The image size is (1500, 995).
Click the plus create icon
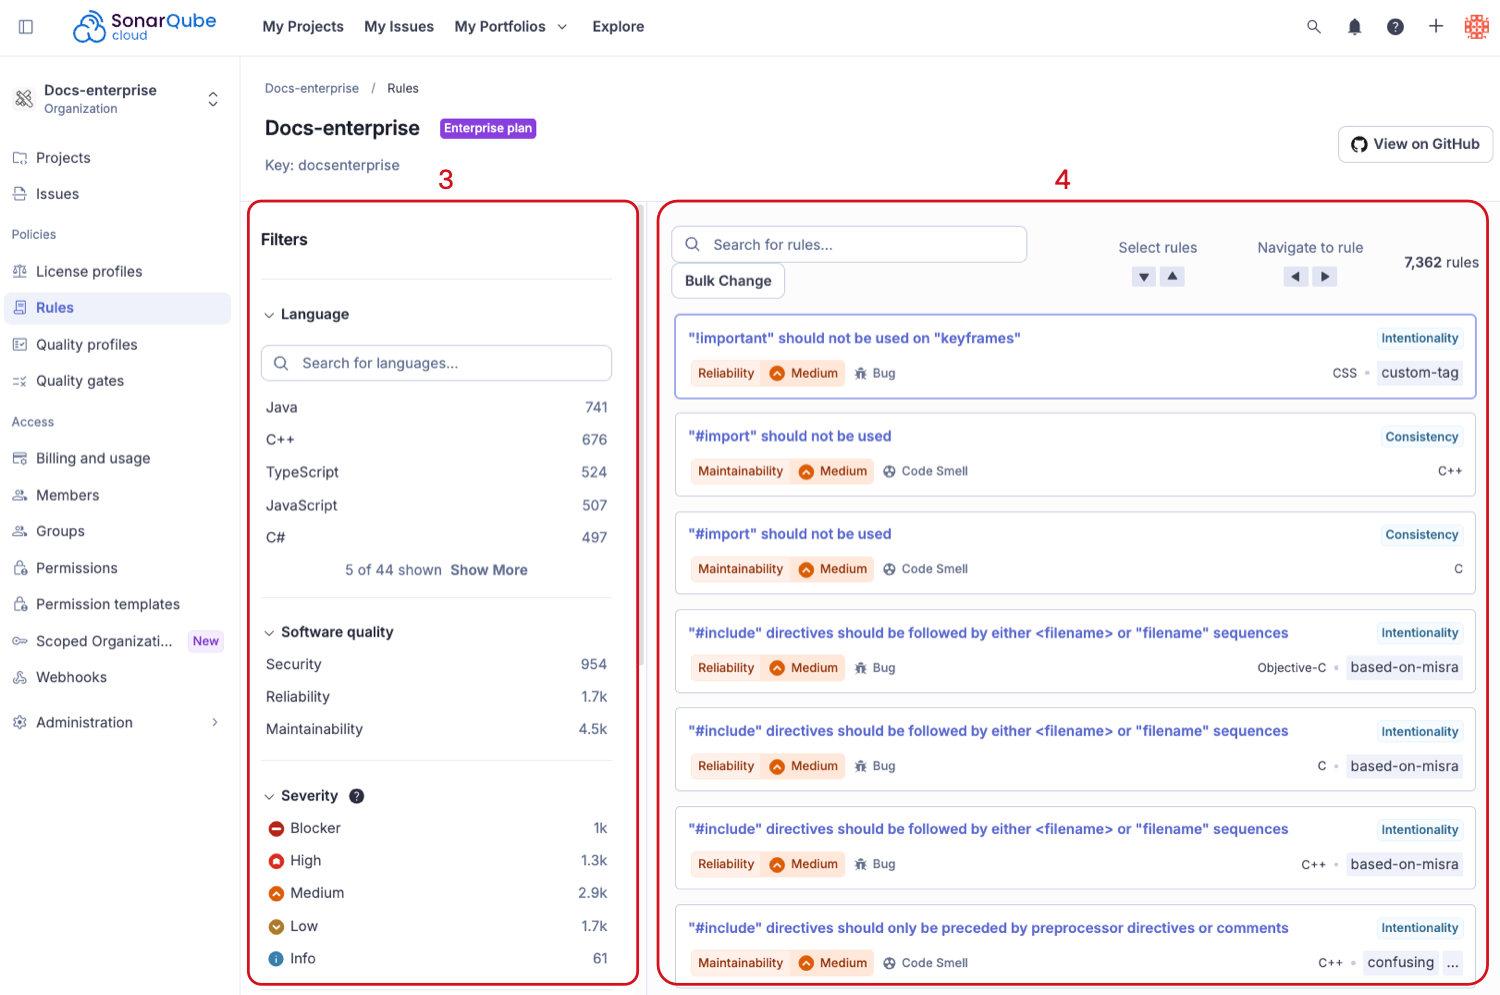pos(1436,26)
